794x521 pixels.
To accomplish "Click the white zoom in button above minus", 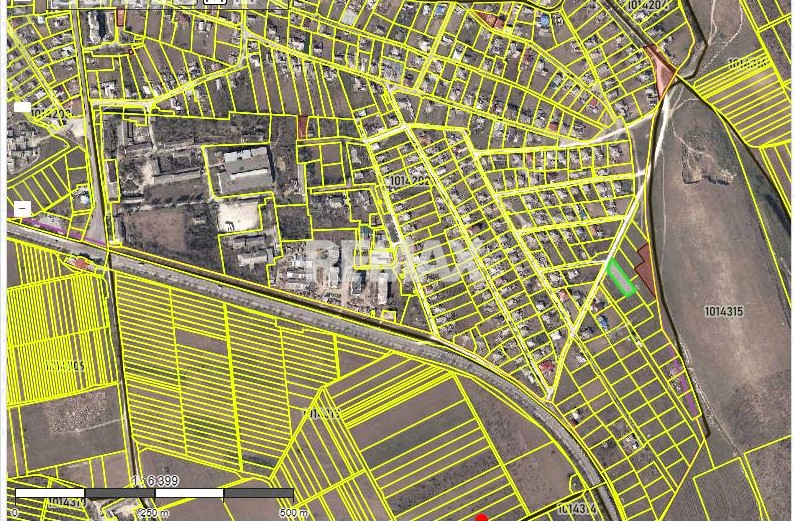I will (x=22, y=107).
